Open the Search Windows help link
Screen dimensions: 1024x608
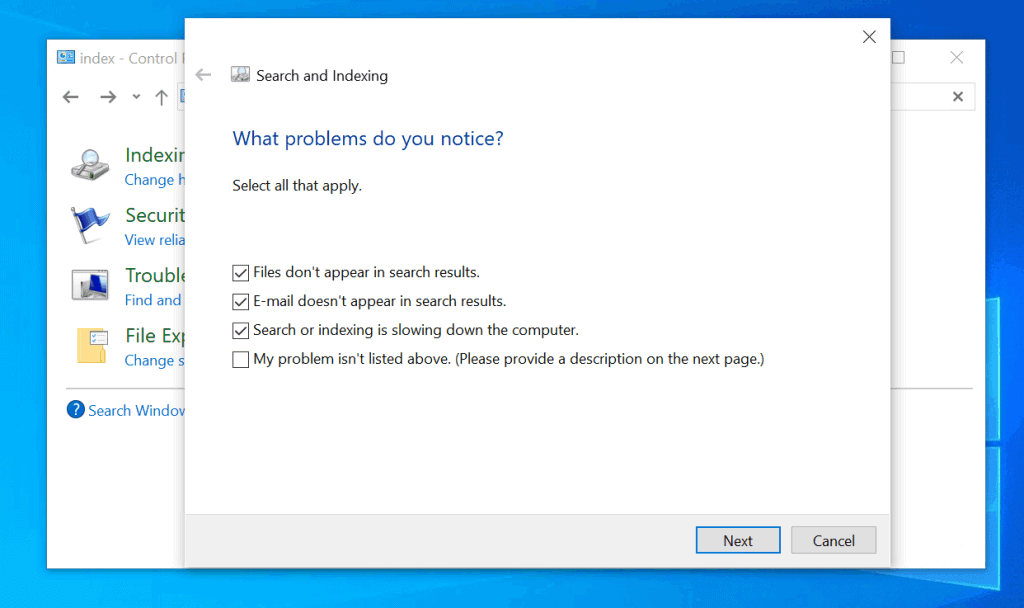pos(136,410)
